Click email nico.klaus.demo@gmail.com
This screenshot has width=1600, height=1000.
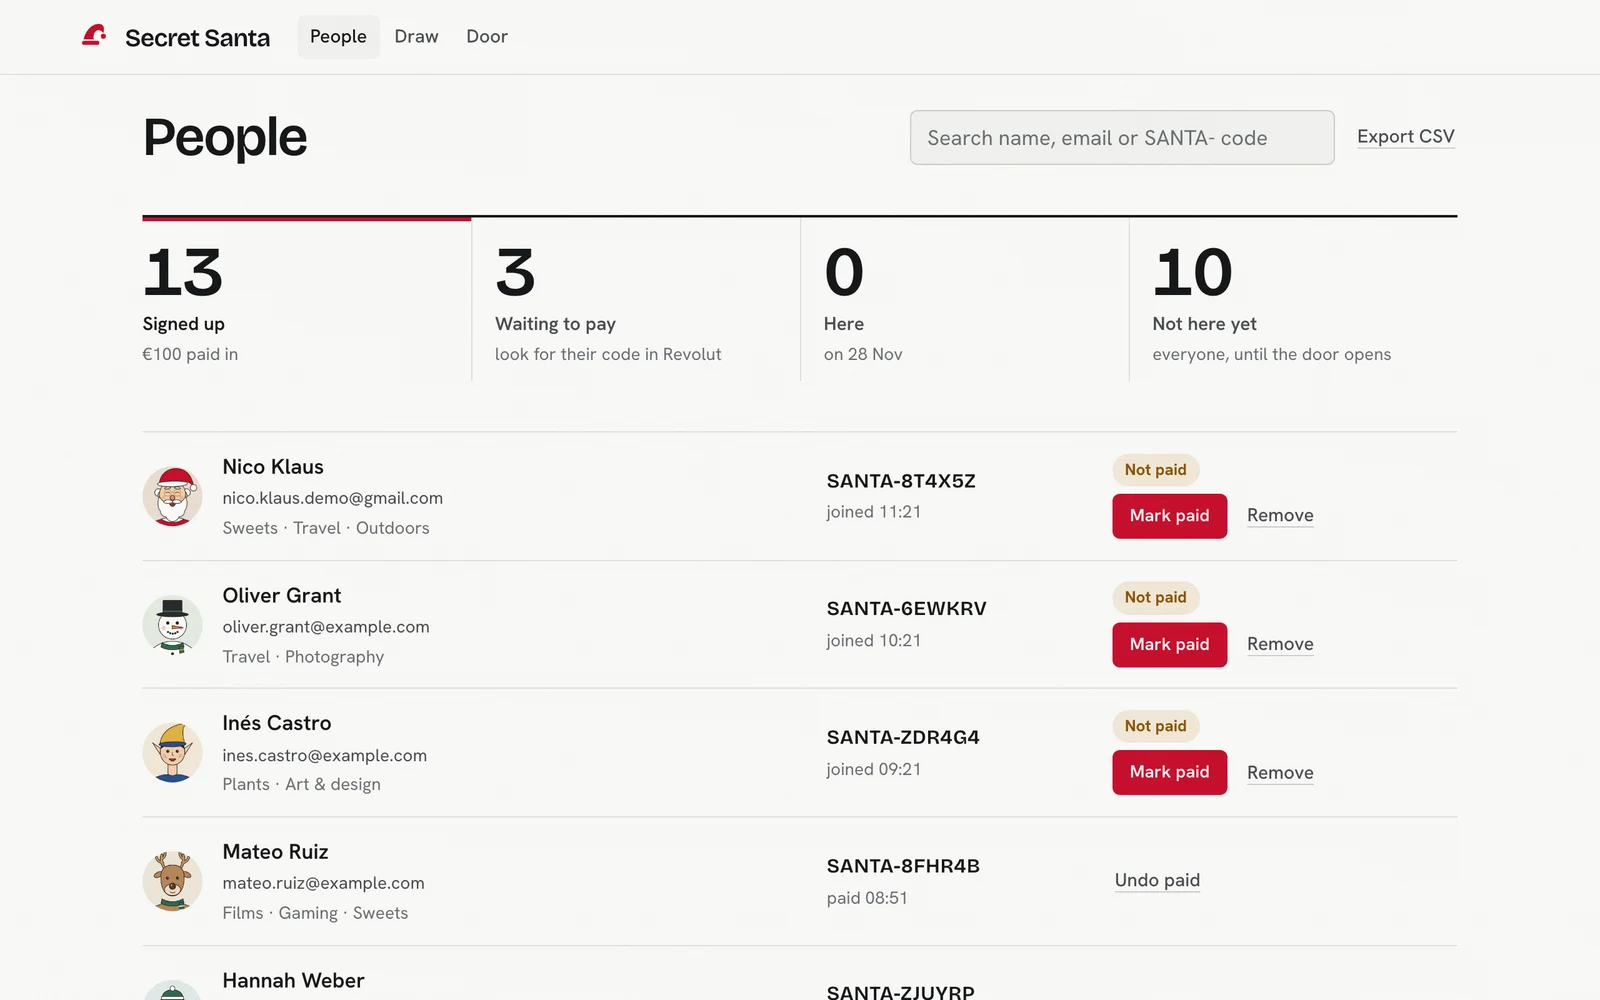(x=332, y=498)
